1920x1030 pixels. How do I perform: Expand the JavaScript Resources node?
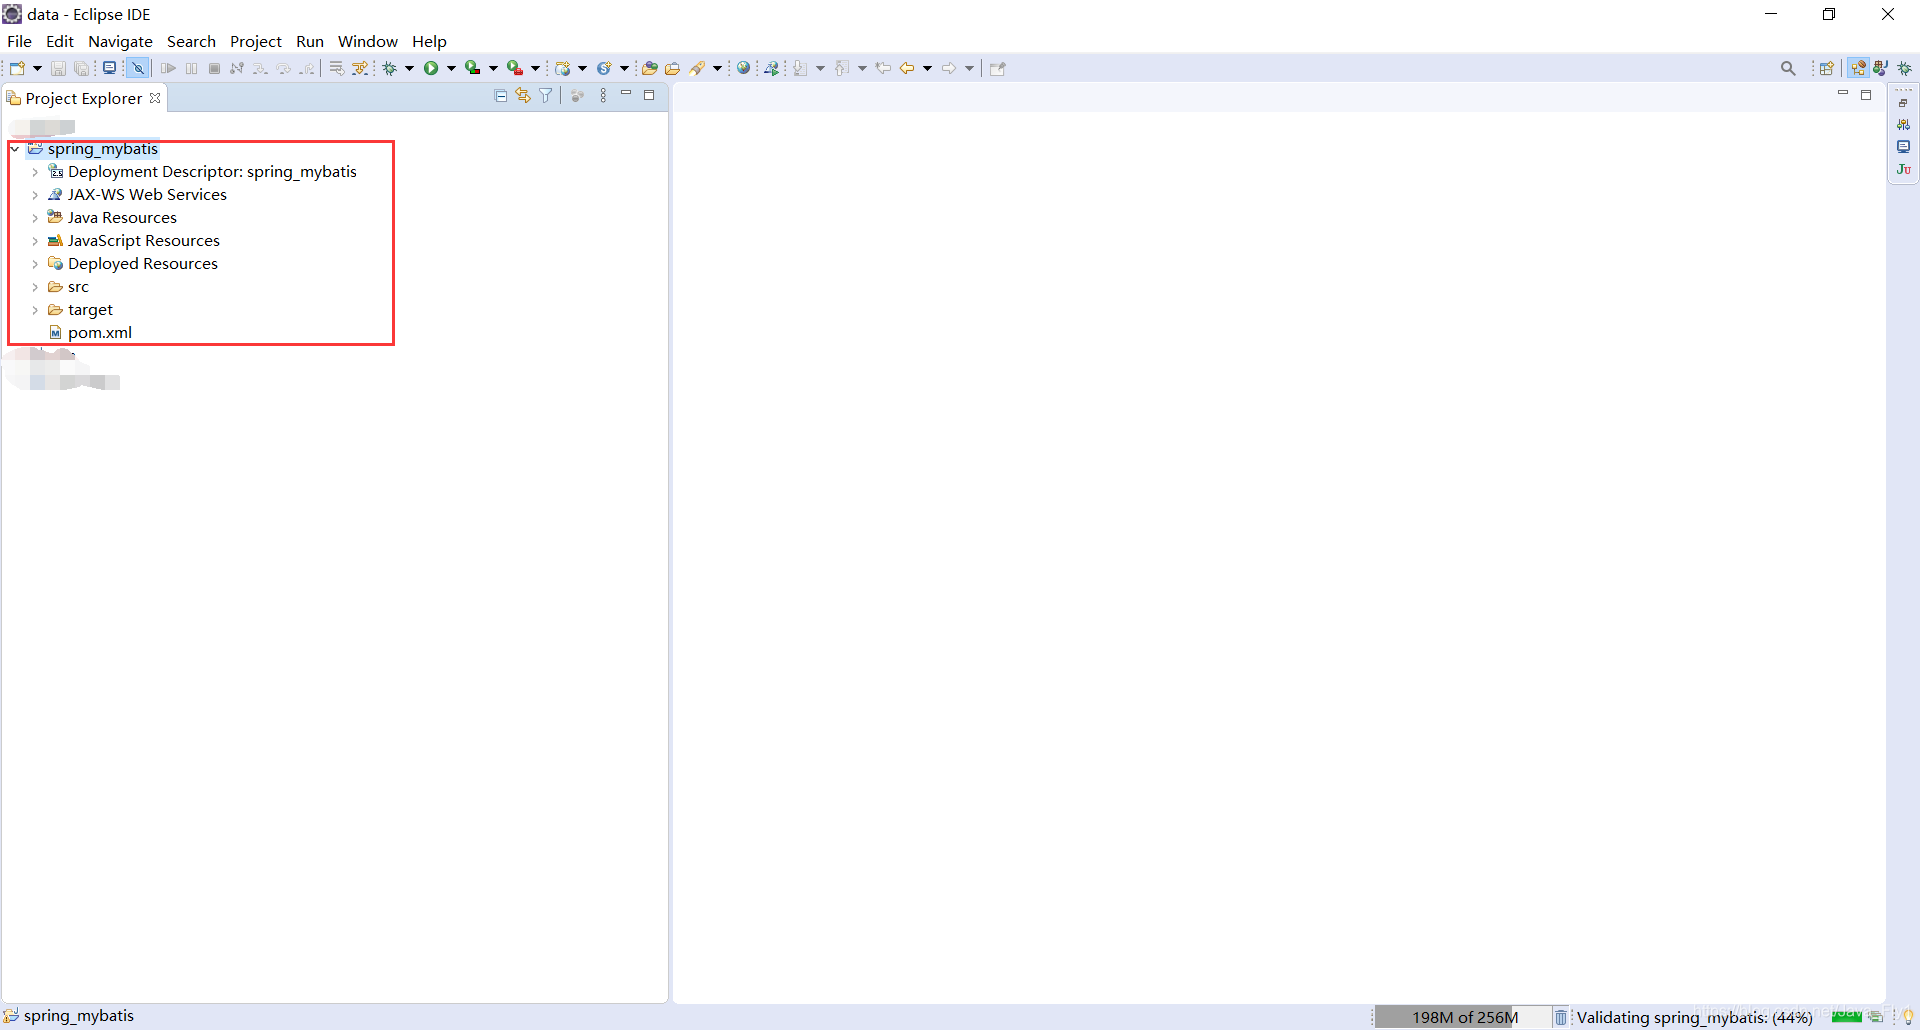(x=35, y=241)
